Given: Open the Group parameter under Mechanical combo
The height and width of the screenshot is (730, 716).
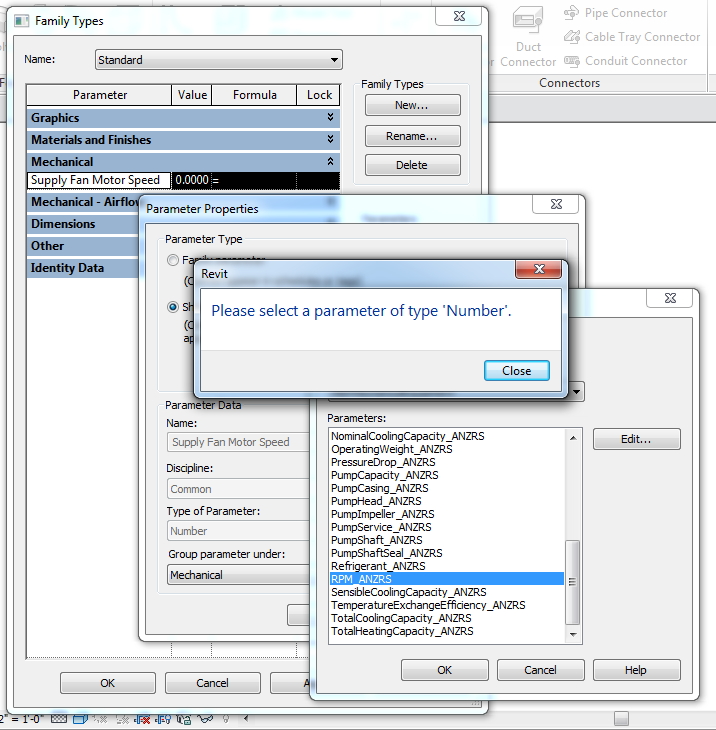Looking at the screenshot, I should click(x=238, y=575).
